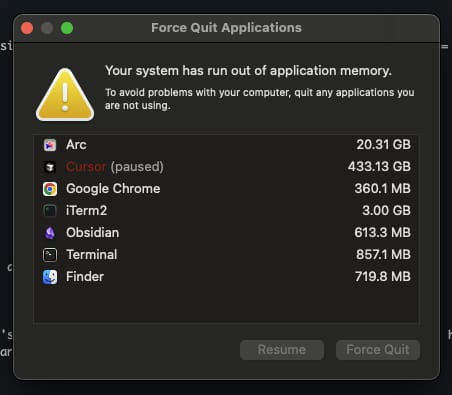The image size is (452, 395).
Task: Select the Finder row
Action: [226, 277]
